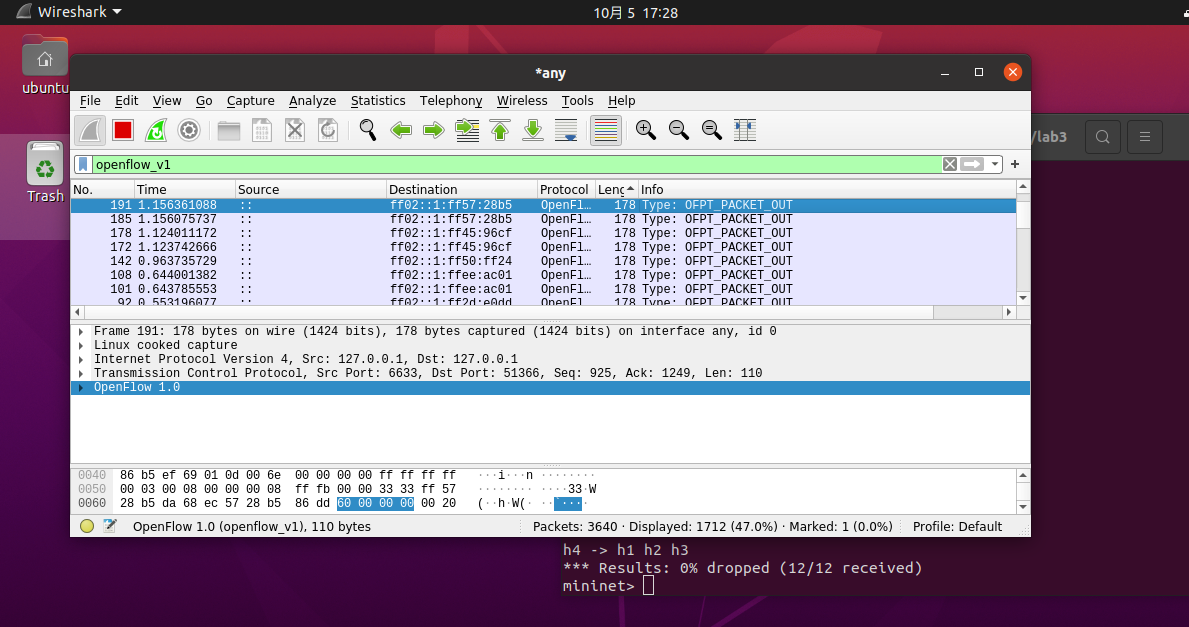Jump to the last packet icon
The height and width of the screenshot is (627, 1189).
[x=533, y=130]
